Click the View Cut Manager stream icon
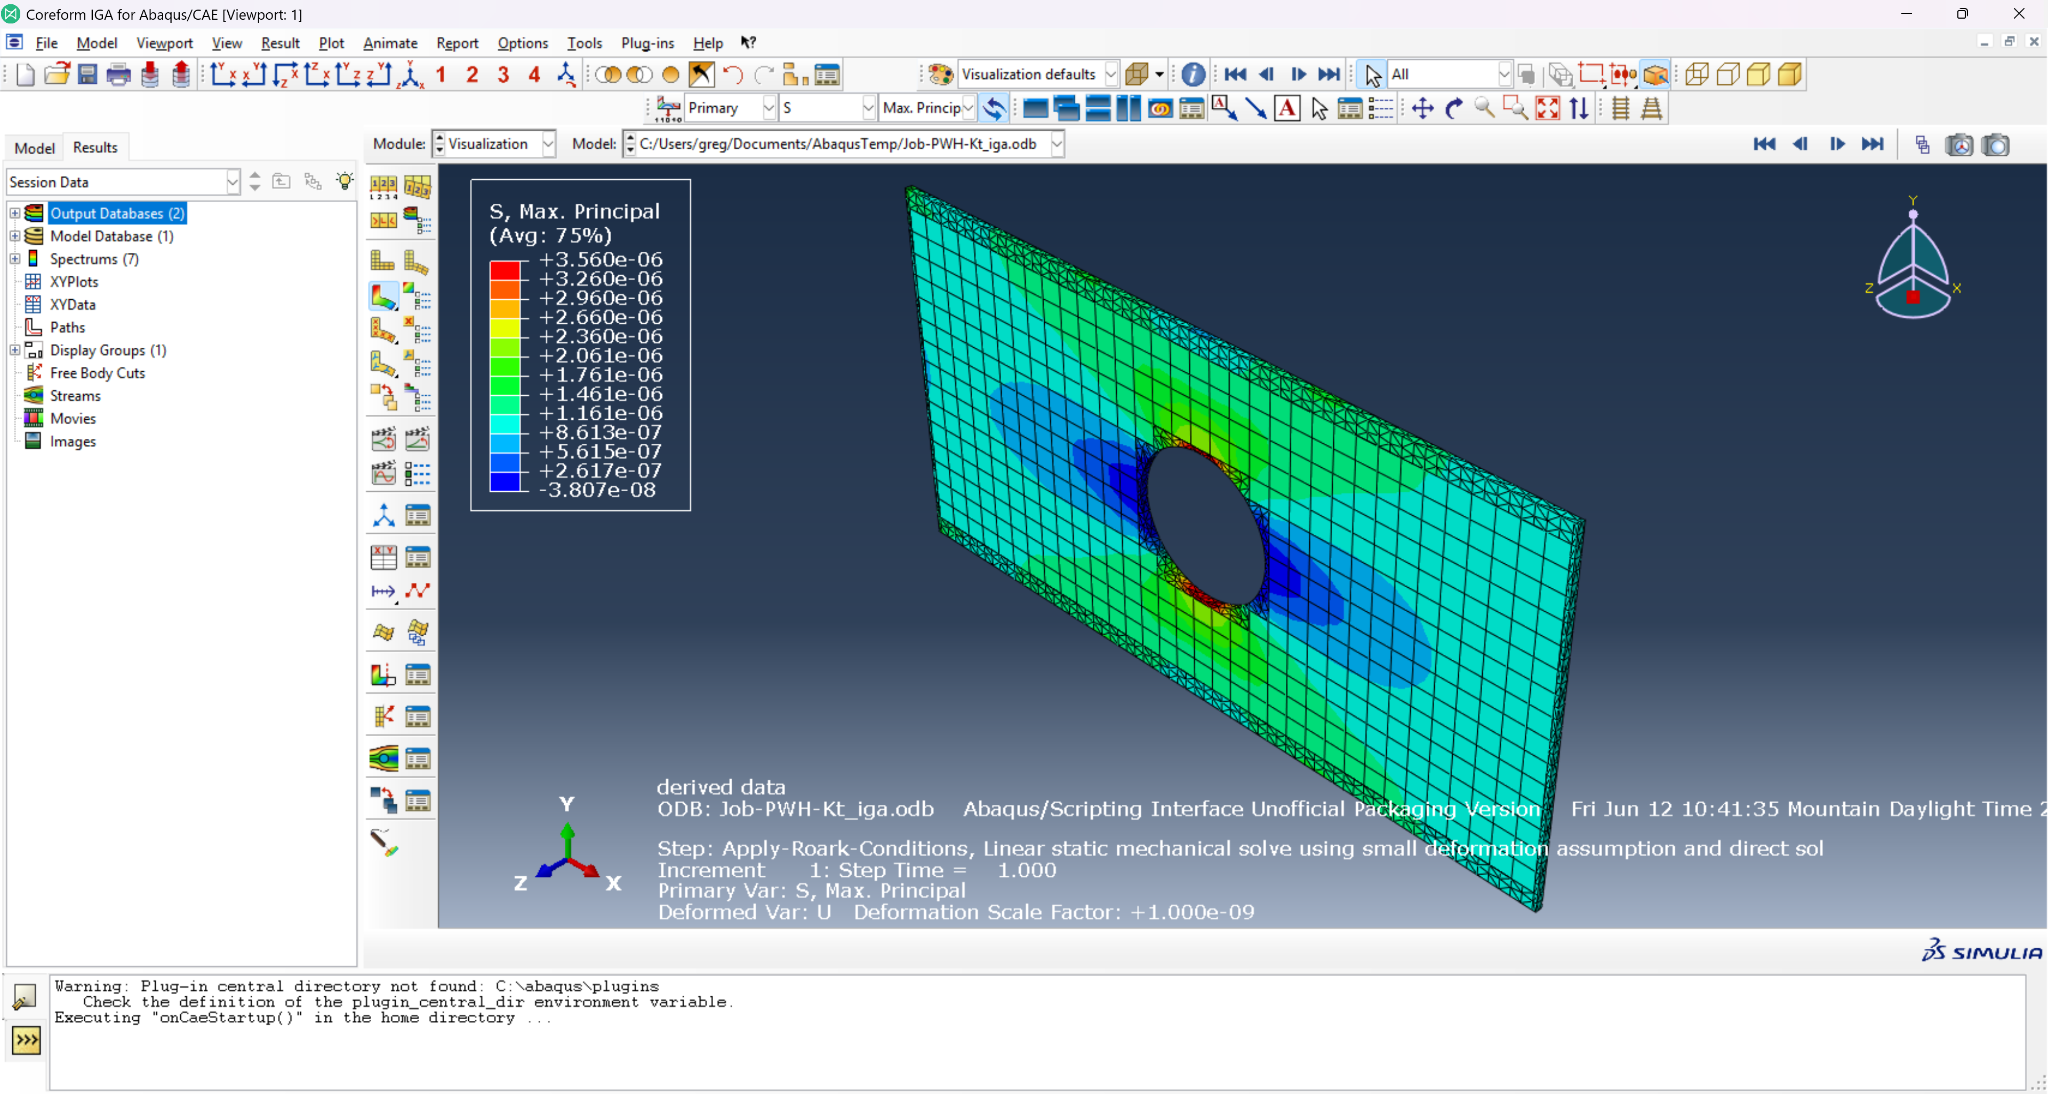The image size is (2048, 1094). click(x=384, y=759)
